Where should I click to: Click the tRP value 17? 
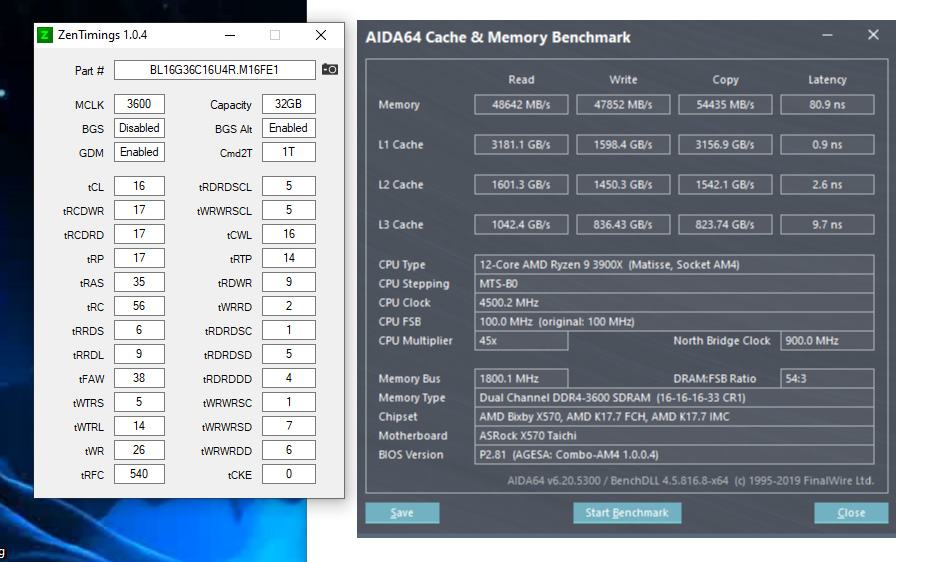139,258
